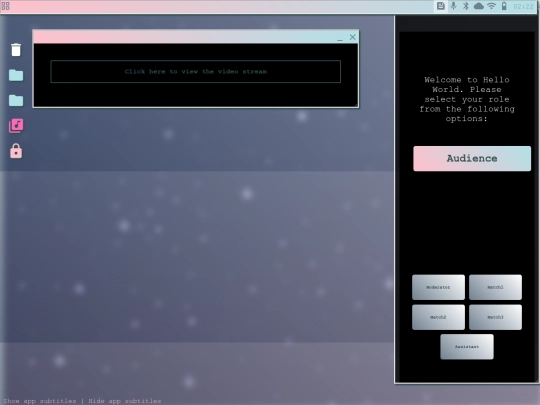The height and width of the screenshot is (405, 540).
Task: Open the Wi-Fi status icon
Action: [x=491, y=6]
